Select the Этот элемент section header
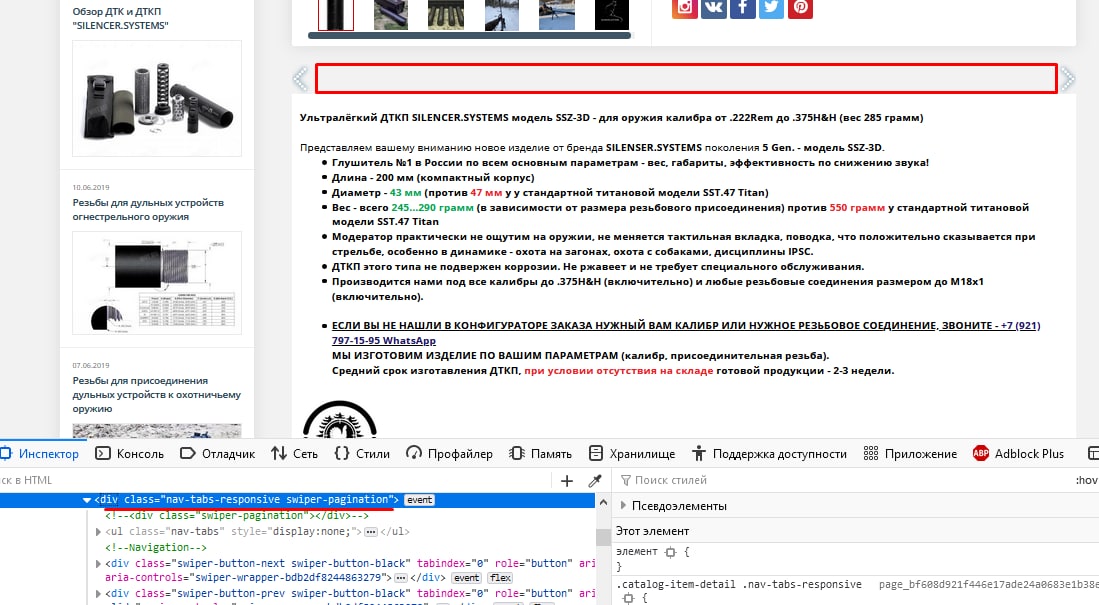 tap(653, 531)
